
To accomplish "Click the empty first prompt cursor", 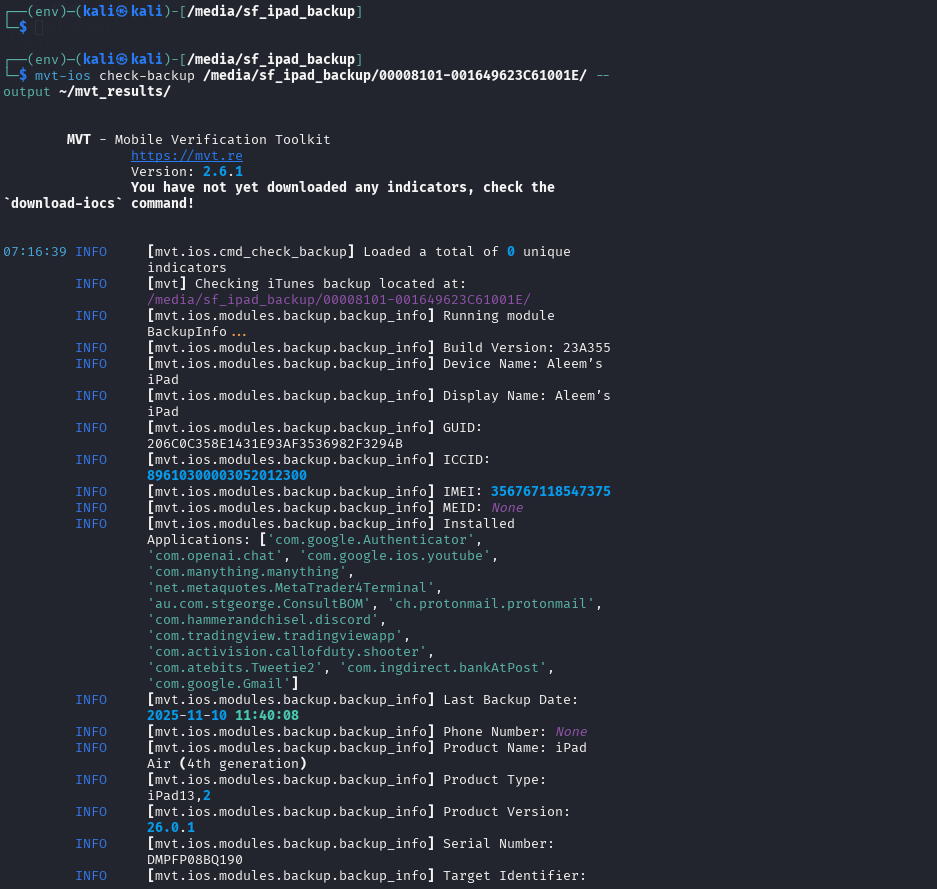I will (x=39, y=27).
